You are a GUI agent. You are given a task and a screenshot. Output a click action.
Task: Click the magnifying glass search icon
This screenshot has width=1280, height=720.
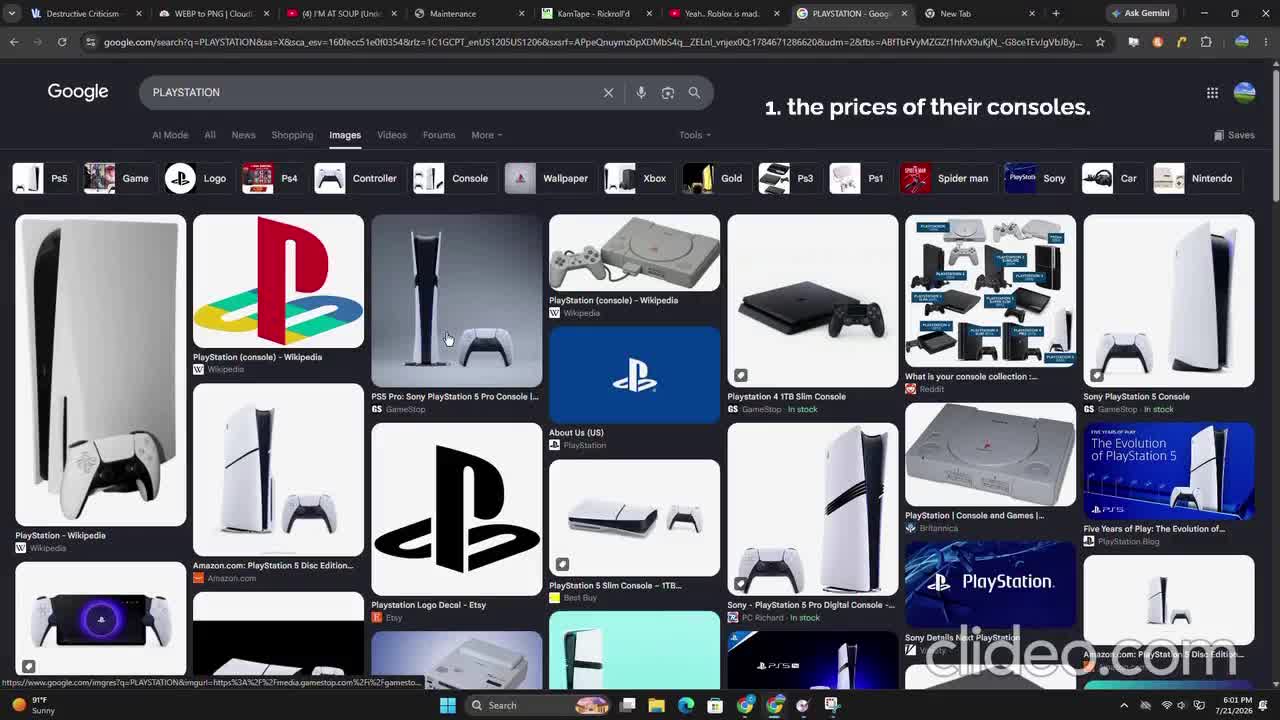pyautogui.click(x=694, y=92)
